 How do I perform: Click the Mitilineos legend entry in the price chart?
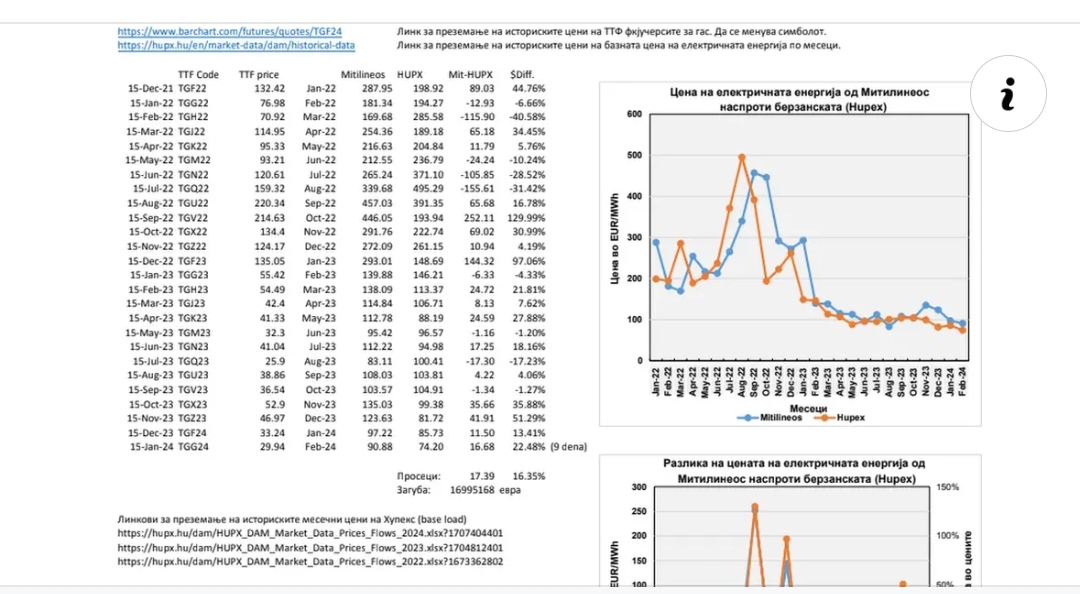[773, 417]
